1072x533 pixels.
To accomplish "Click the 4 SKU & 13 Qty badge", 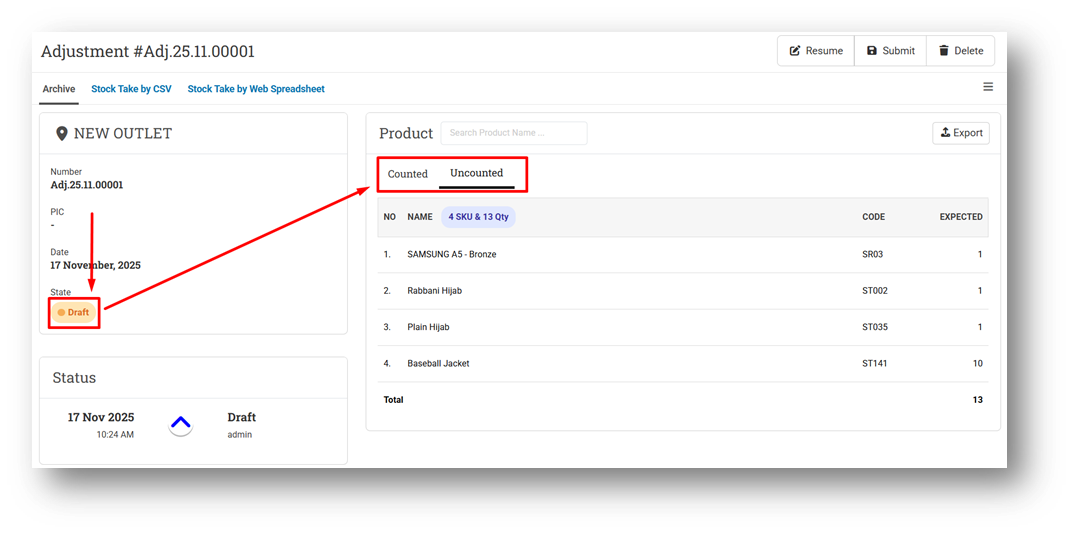I will click(x=478, y=217).
